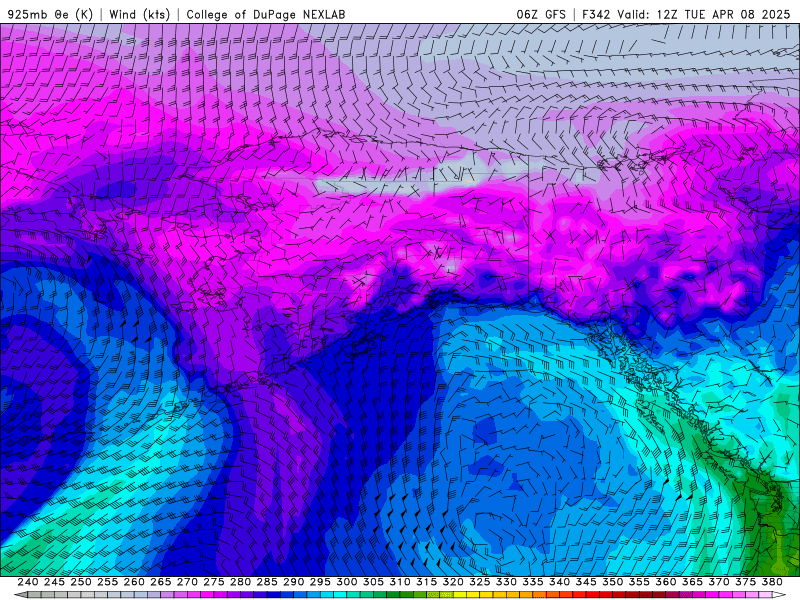Click the '925mb θe (K)' title text
The width and height of the screenshot is (800, 600).
(x=51, y=14)
